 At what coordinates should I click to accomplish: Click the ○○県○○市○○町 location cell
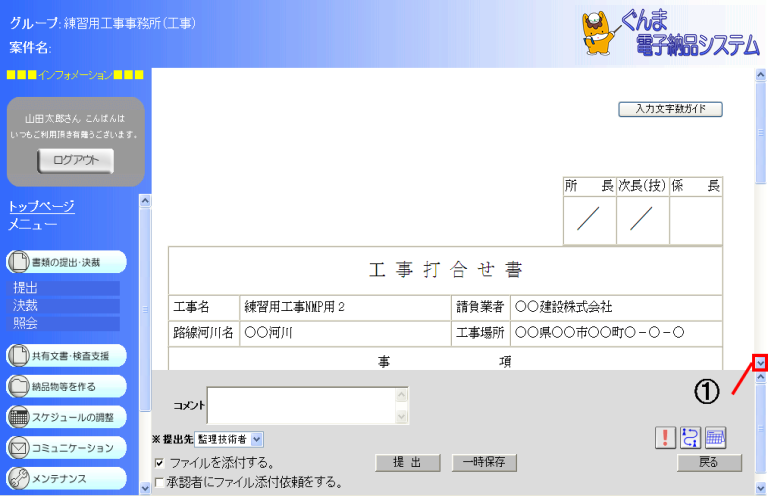coord(616,333)
